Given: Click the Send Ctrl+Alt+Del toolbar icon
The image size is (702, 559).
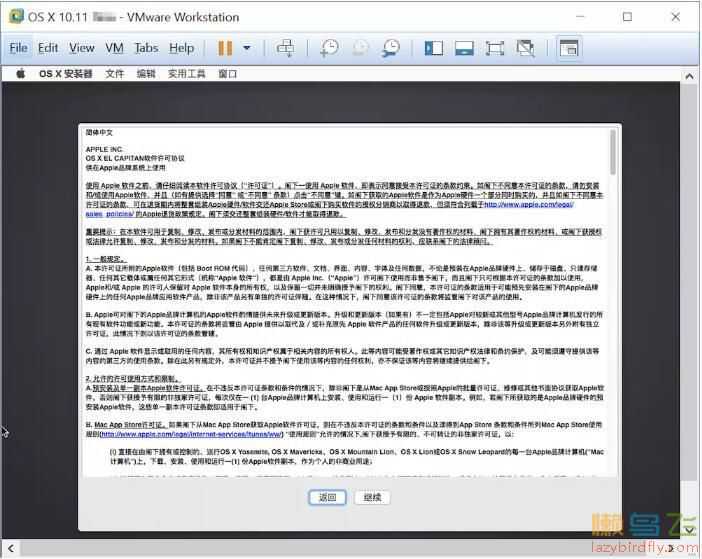Looking at the screenshot, I should pyautogui.click(x=286, y=48).
